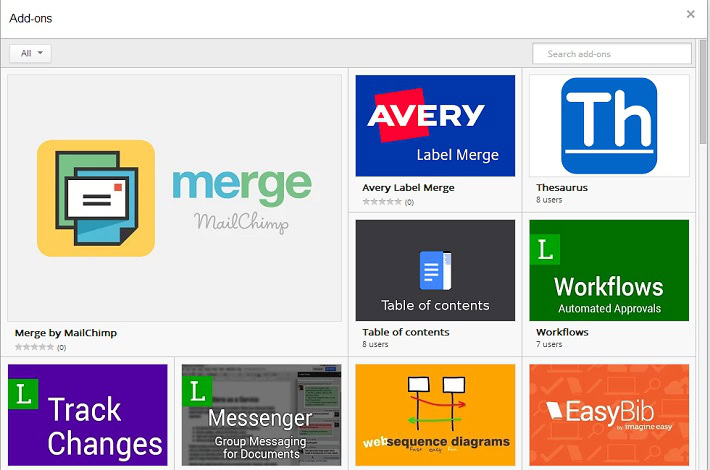The width and height of the screenshot is (710, 470).
Task: Click the '8 users' text under Table of contents
Action: point(375,344)
